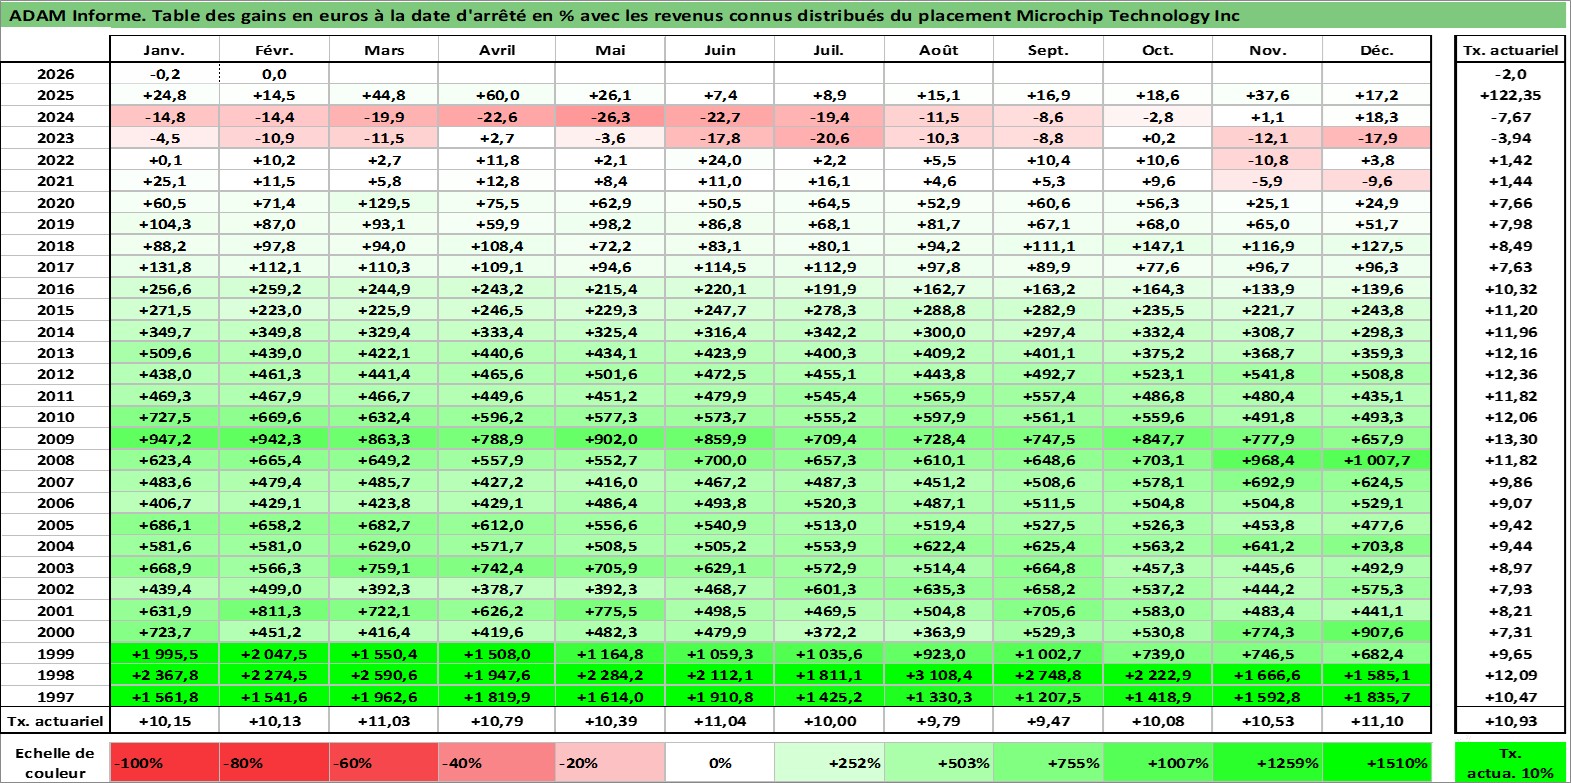This screenshot has width=1571, height=783.
Task: Select the '+2 590,6' cell for March 1998
Action: coord(384,675)
